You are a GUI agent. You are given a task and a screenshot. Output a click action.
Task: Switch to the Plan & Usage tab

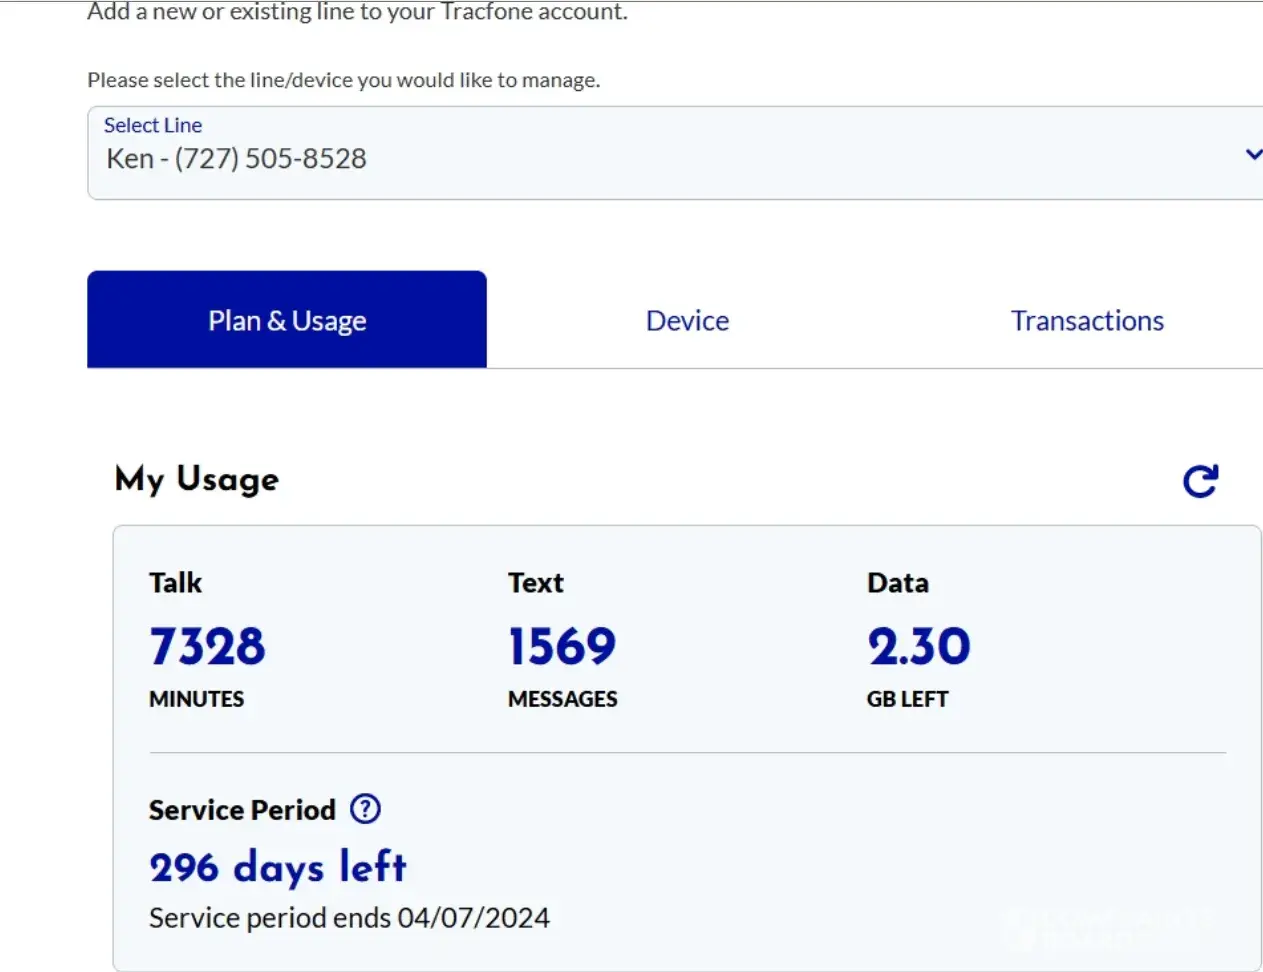click(287, 320)
